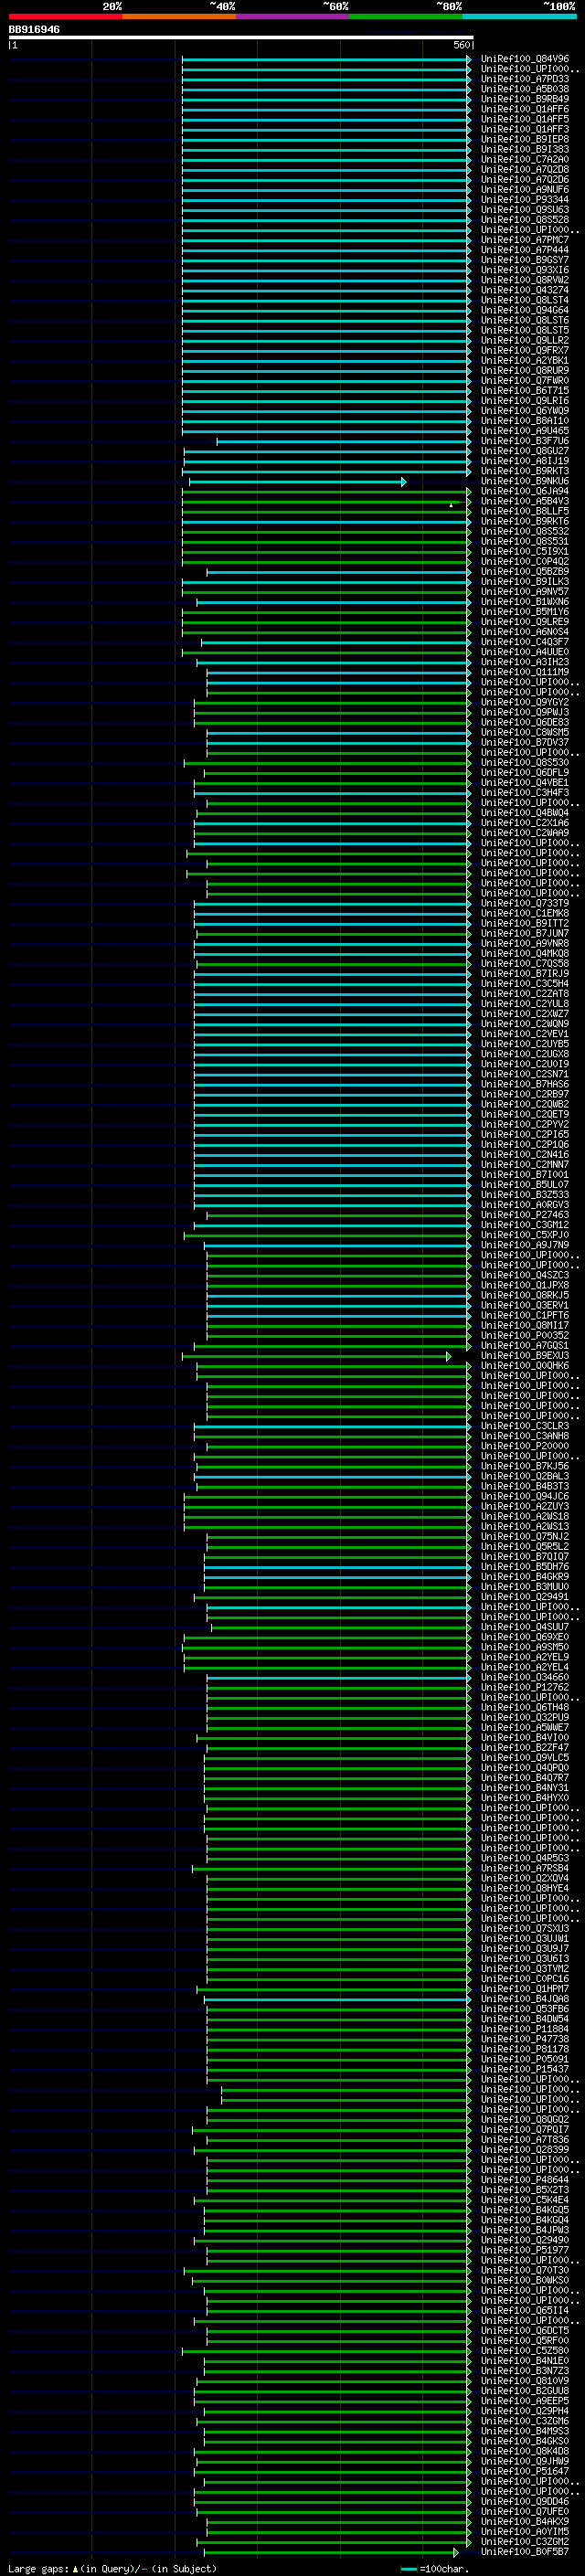
Task: Open hit UniRef100_B5DH76
Action: [x=525, y=1566]
